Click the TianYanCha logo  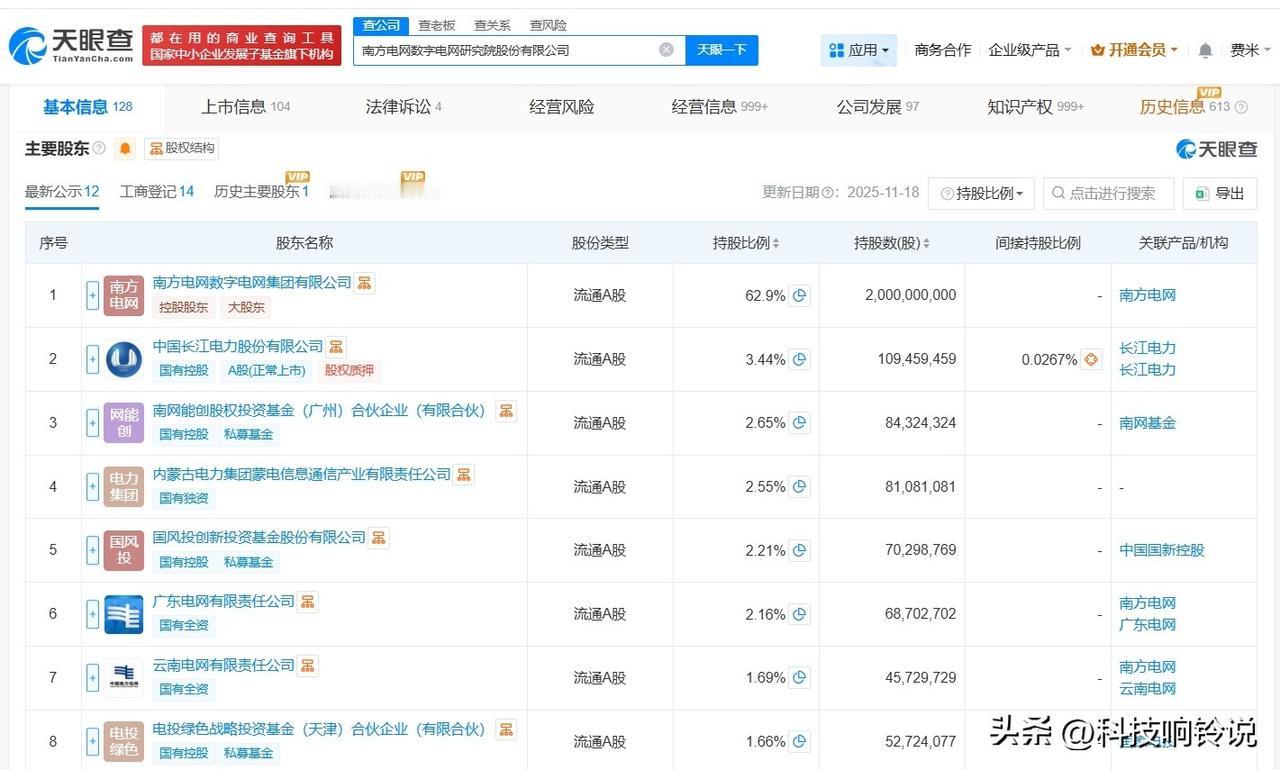pos(71,45)
